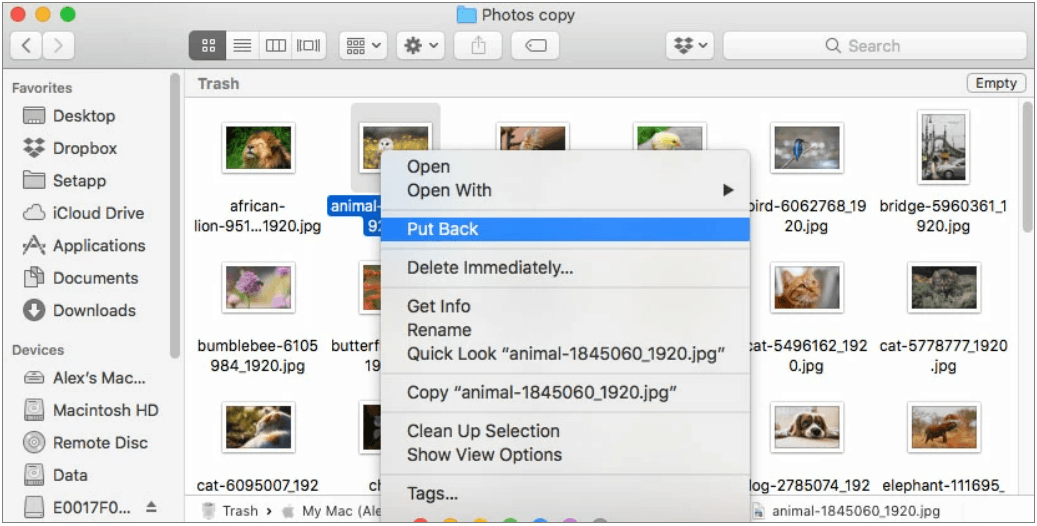Click the Edit Tags toolbar button
1037x526 pixels.
click(x=534, y=46)
